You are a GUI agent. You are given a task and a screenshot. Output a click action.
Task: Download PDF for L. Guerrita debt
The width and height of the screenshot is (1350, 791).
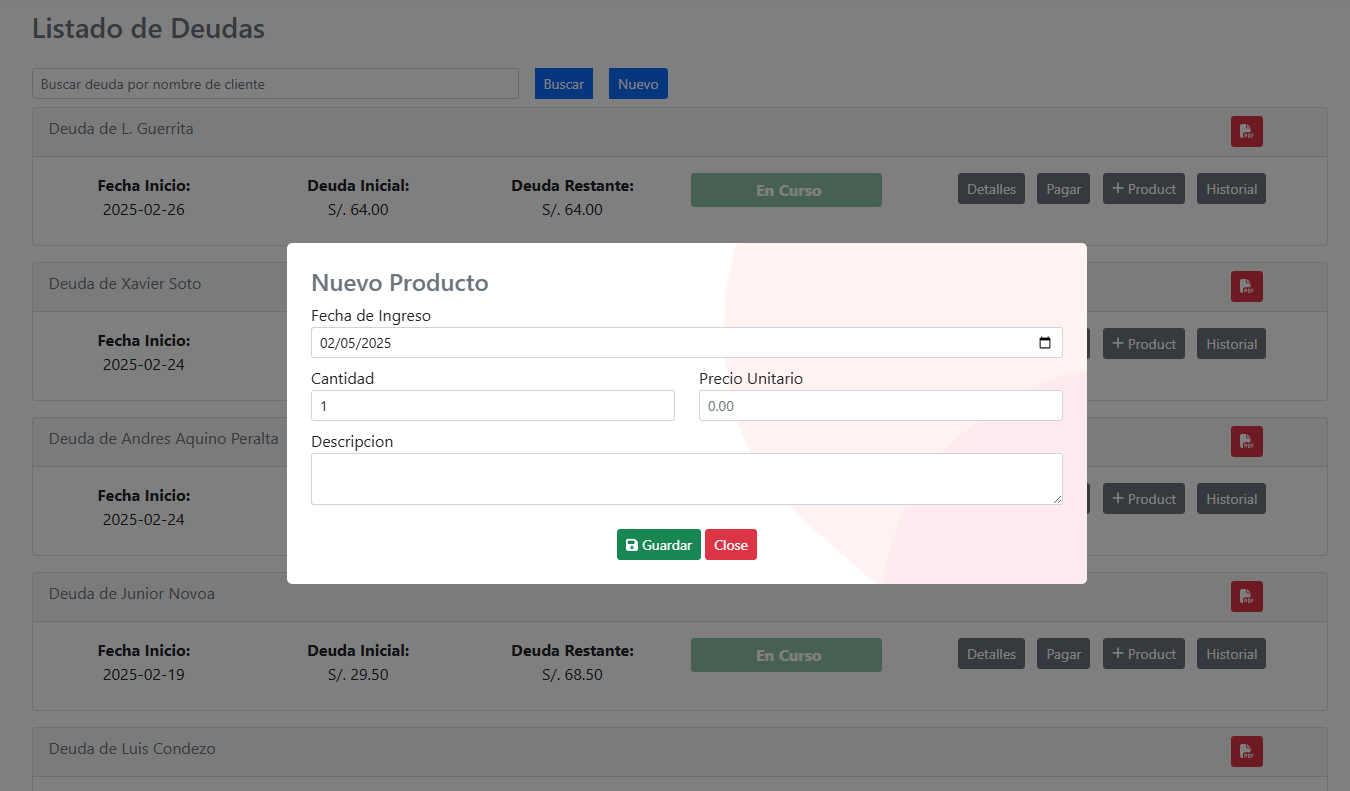1246,132
